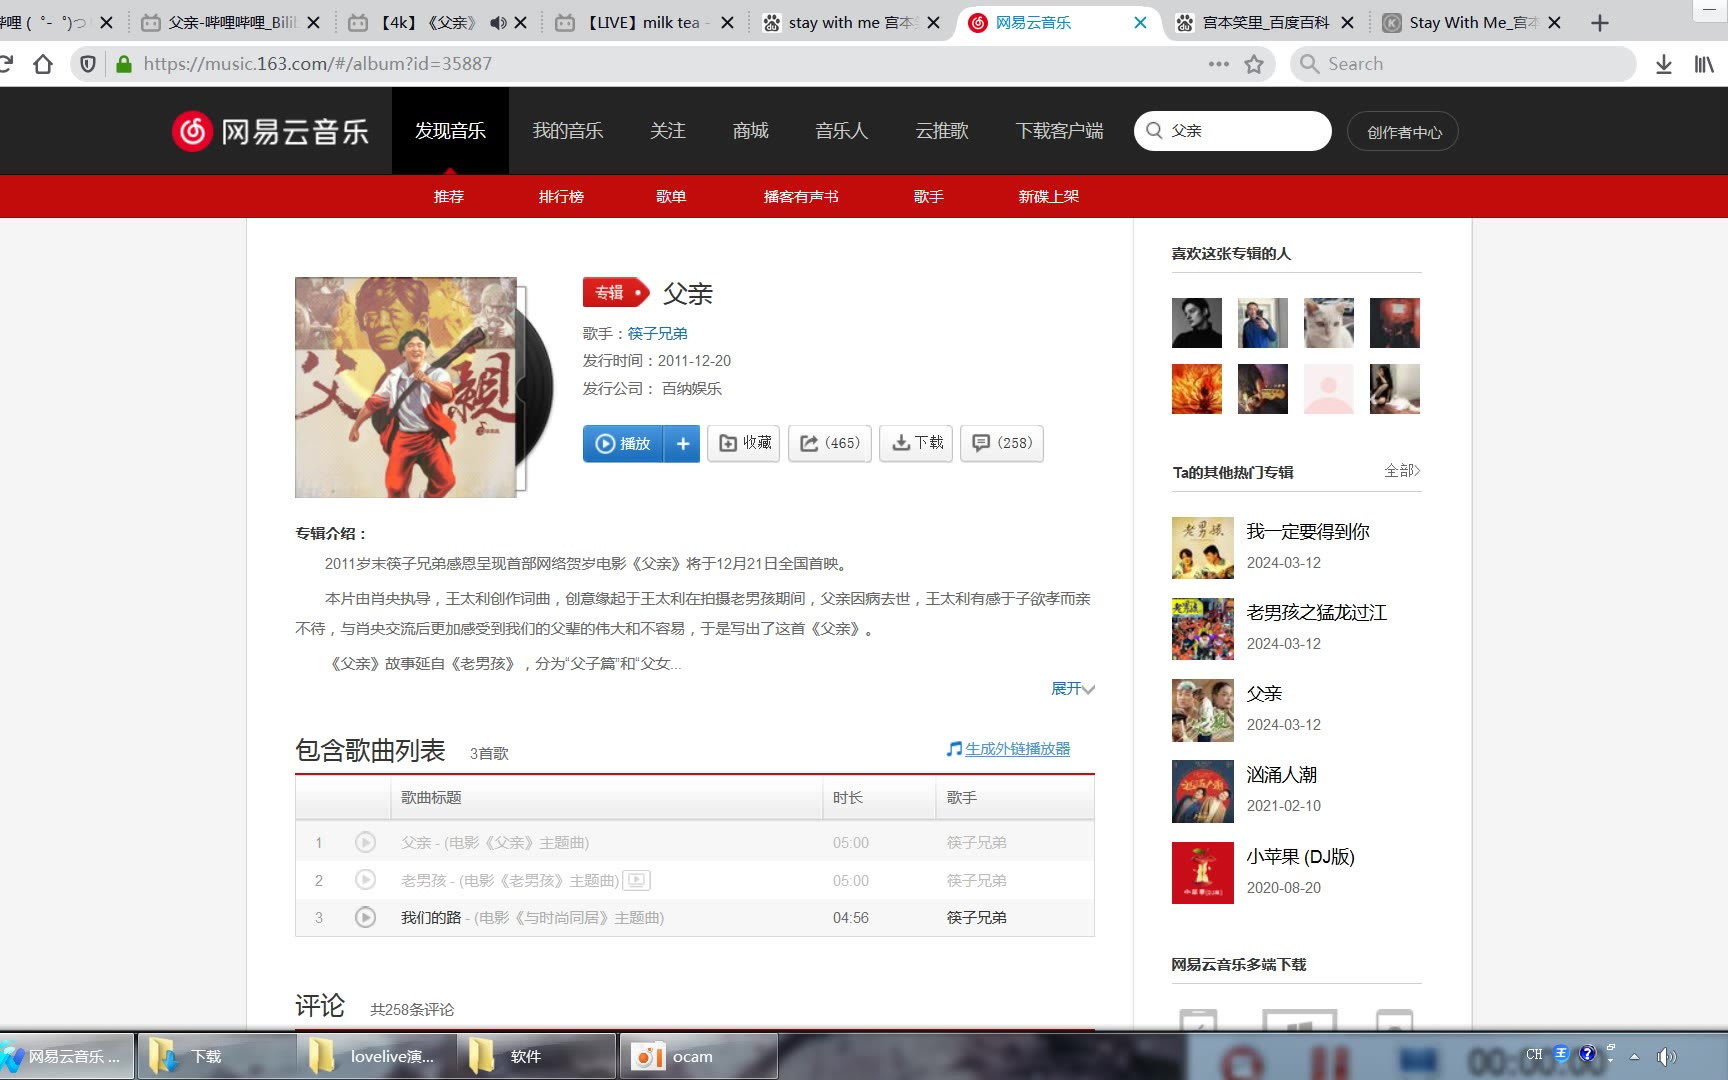
Task: Select 歌单 in red sub-navigation
Action: (671, 197)
